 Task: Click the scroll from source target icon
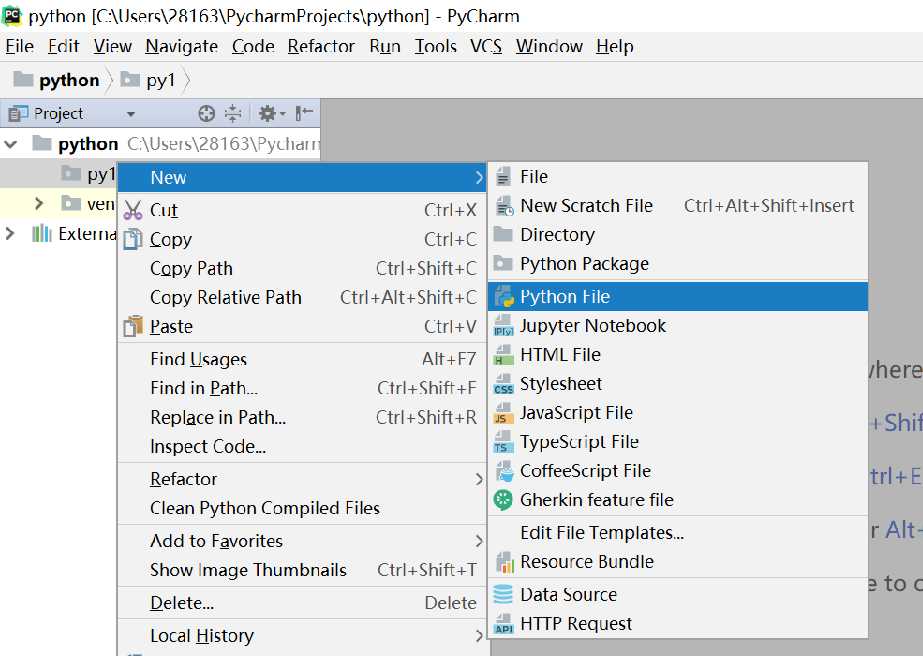207,113
